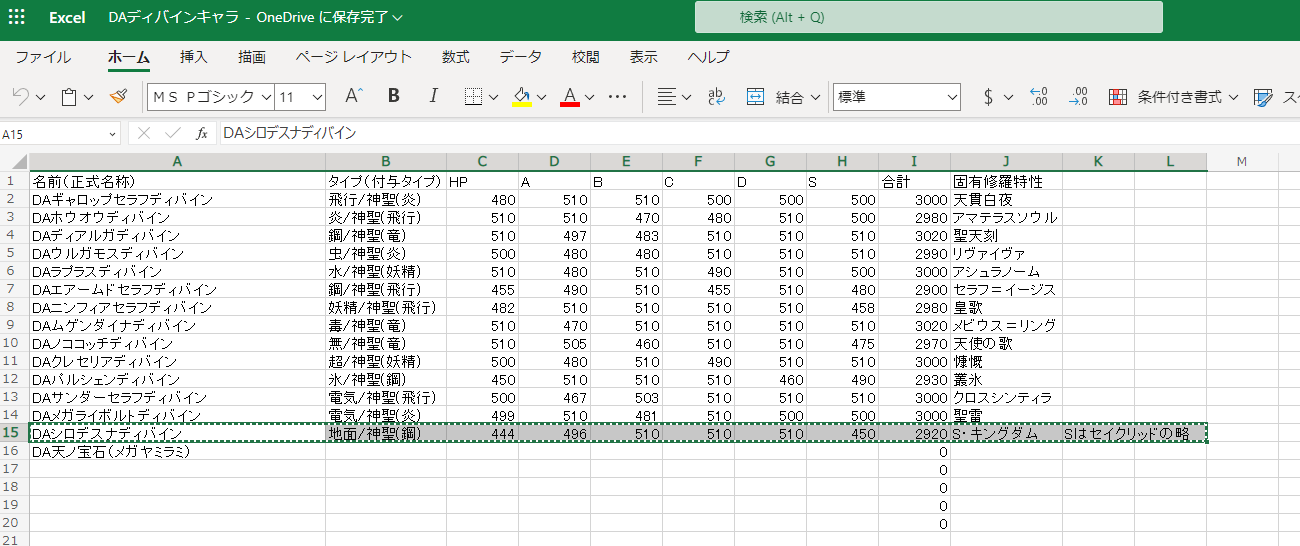Select cell クロスシンティラ
Image resolution: width=1300 pixels, height=546 pixels.
pyautogui.click(x=1006, y=398)
